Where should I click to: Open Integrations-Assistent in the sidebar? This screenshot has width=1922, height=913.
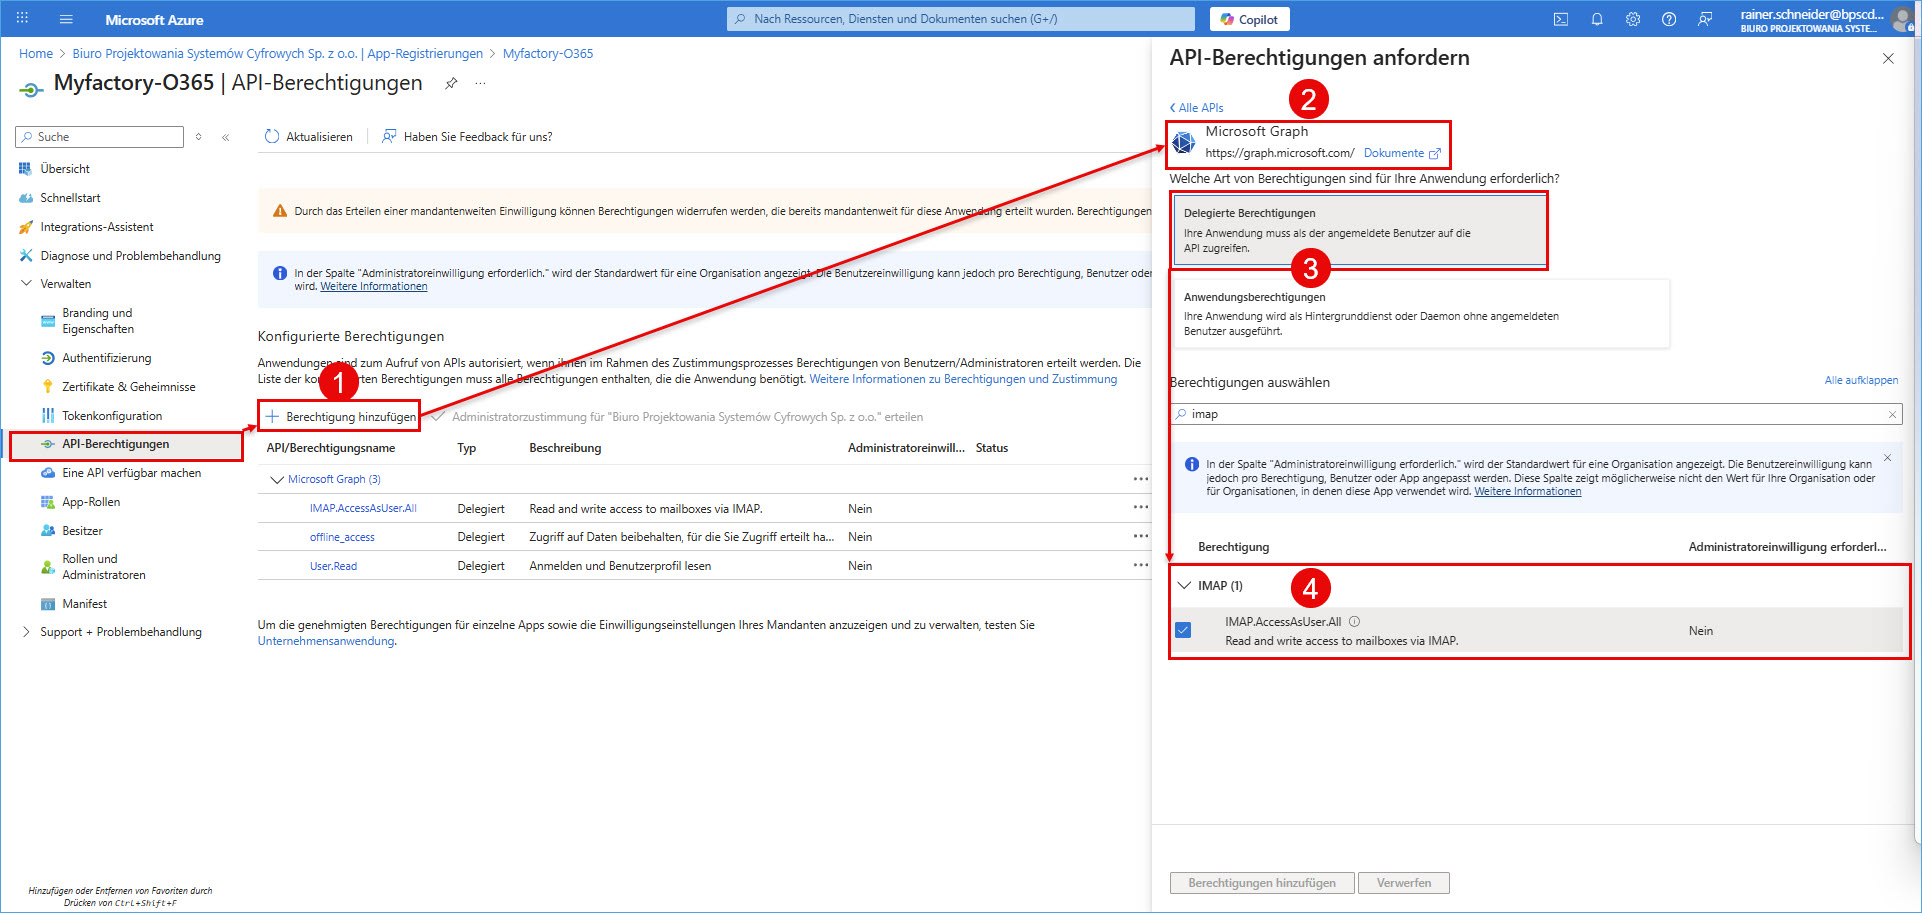[97, 227]
